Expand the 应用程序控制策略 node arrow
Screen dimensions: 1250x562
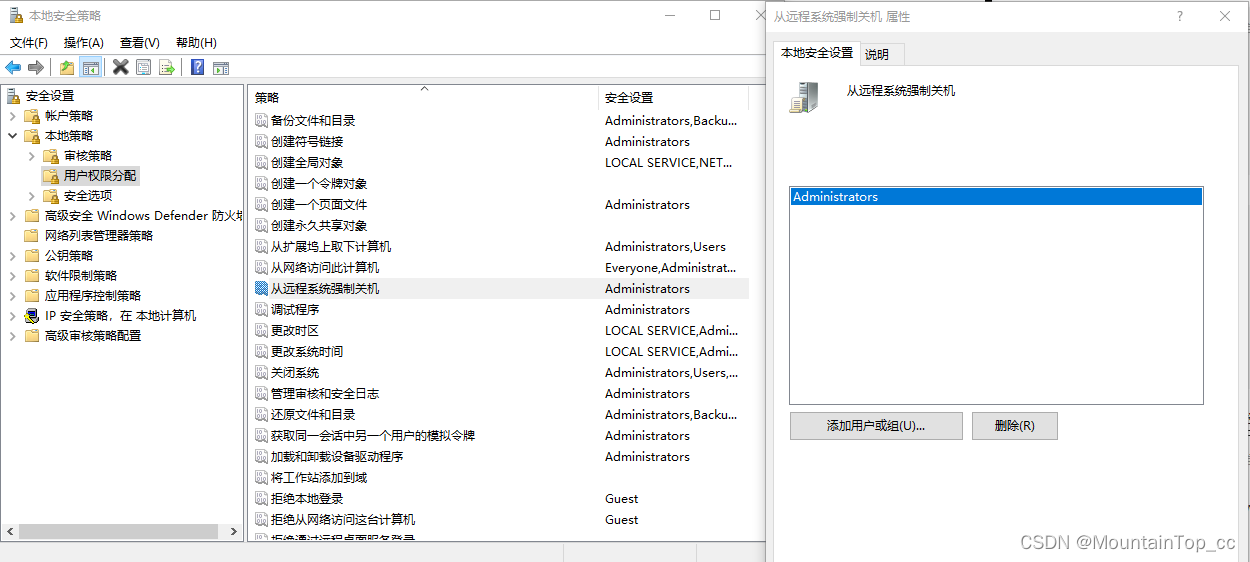[x=13, y=296]
